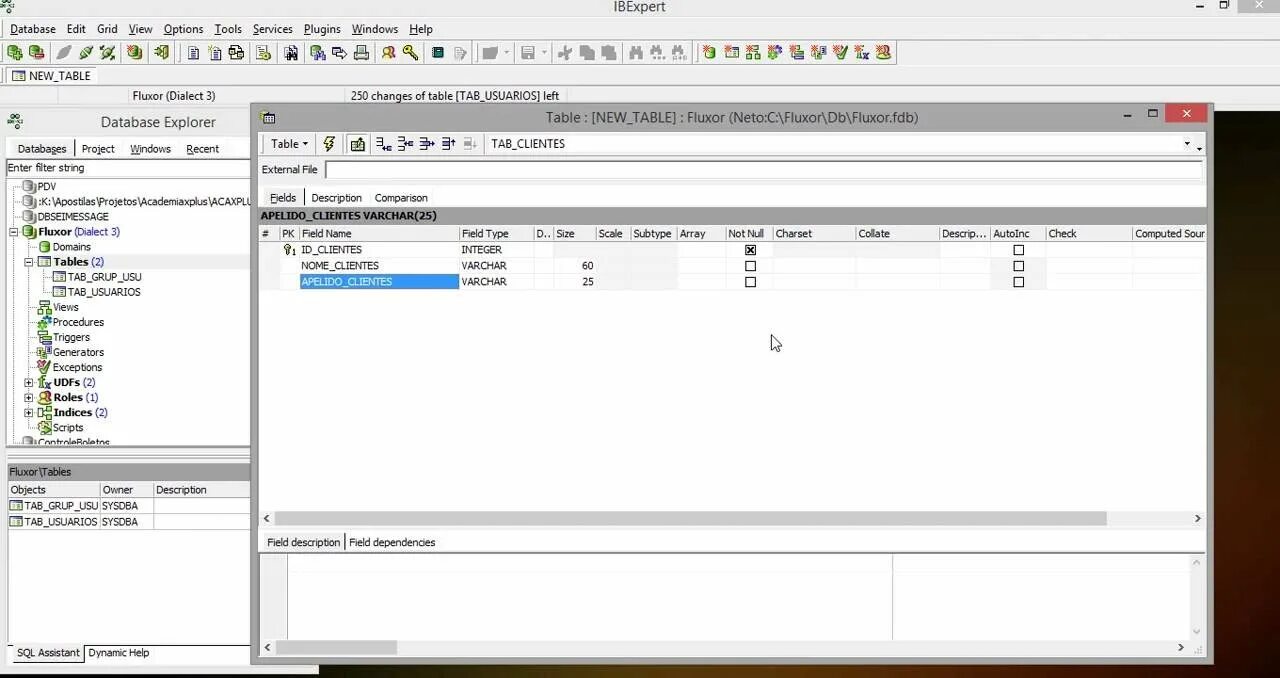Open the print icon on the toolbar
The width and height of the screenshot is (1280, 678).
point(362,52)
